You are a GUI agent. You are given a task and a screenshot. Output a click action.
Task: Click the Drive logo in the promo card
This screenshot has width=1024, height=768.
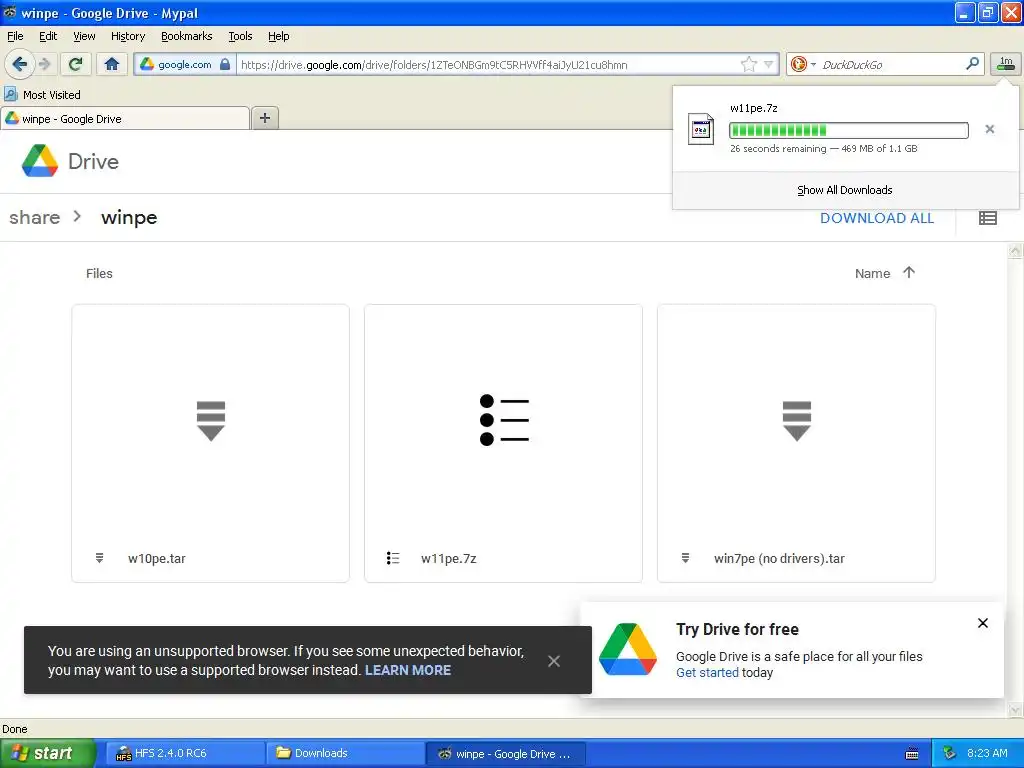pos(628,649)
